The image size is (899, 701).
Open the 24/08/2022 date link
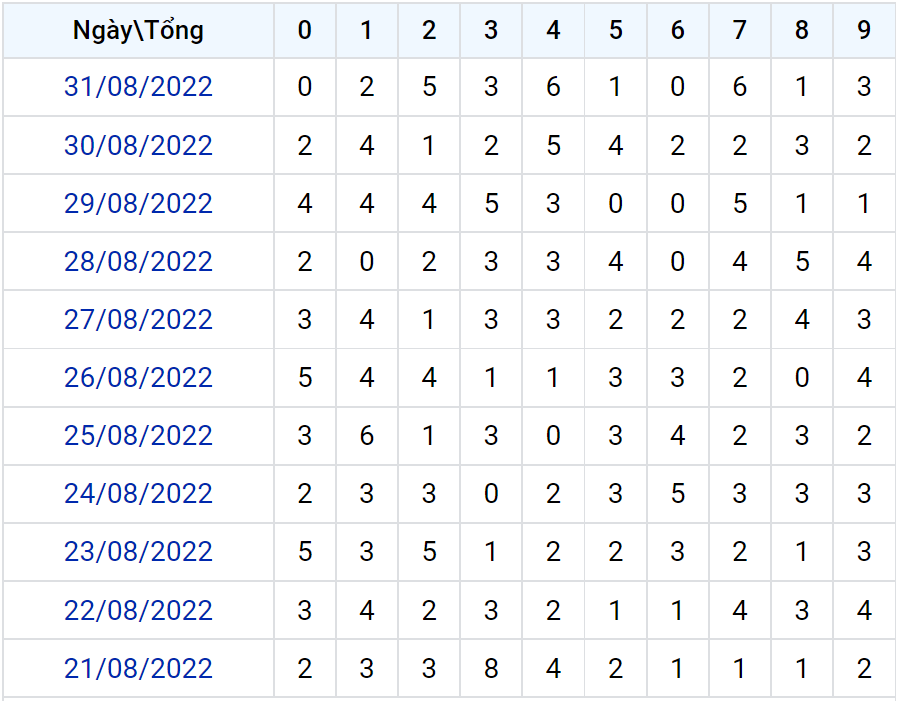point(138,494)
